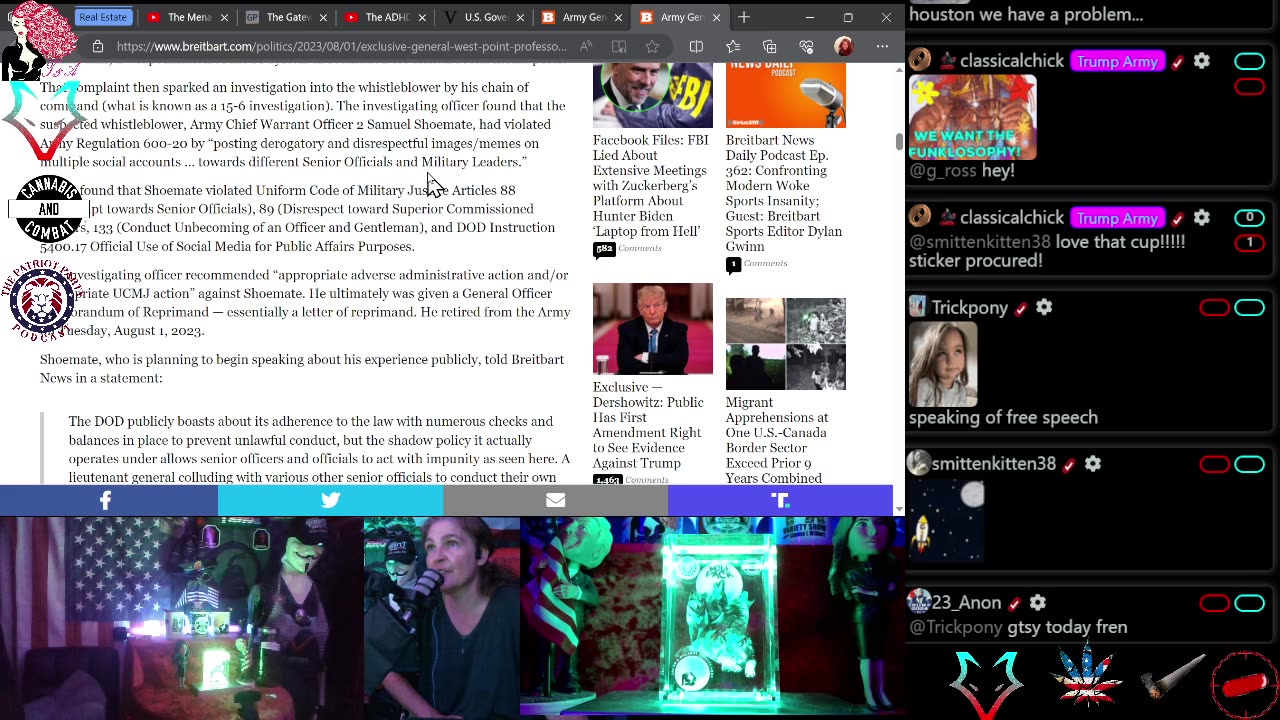
Task: Share the article by email
Action: click(555, 500)
